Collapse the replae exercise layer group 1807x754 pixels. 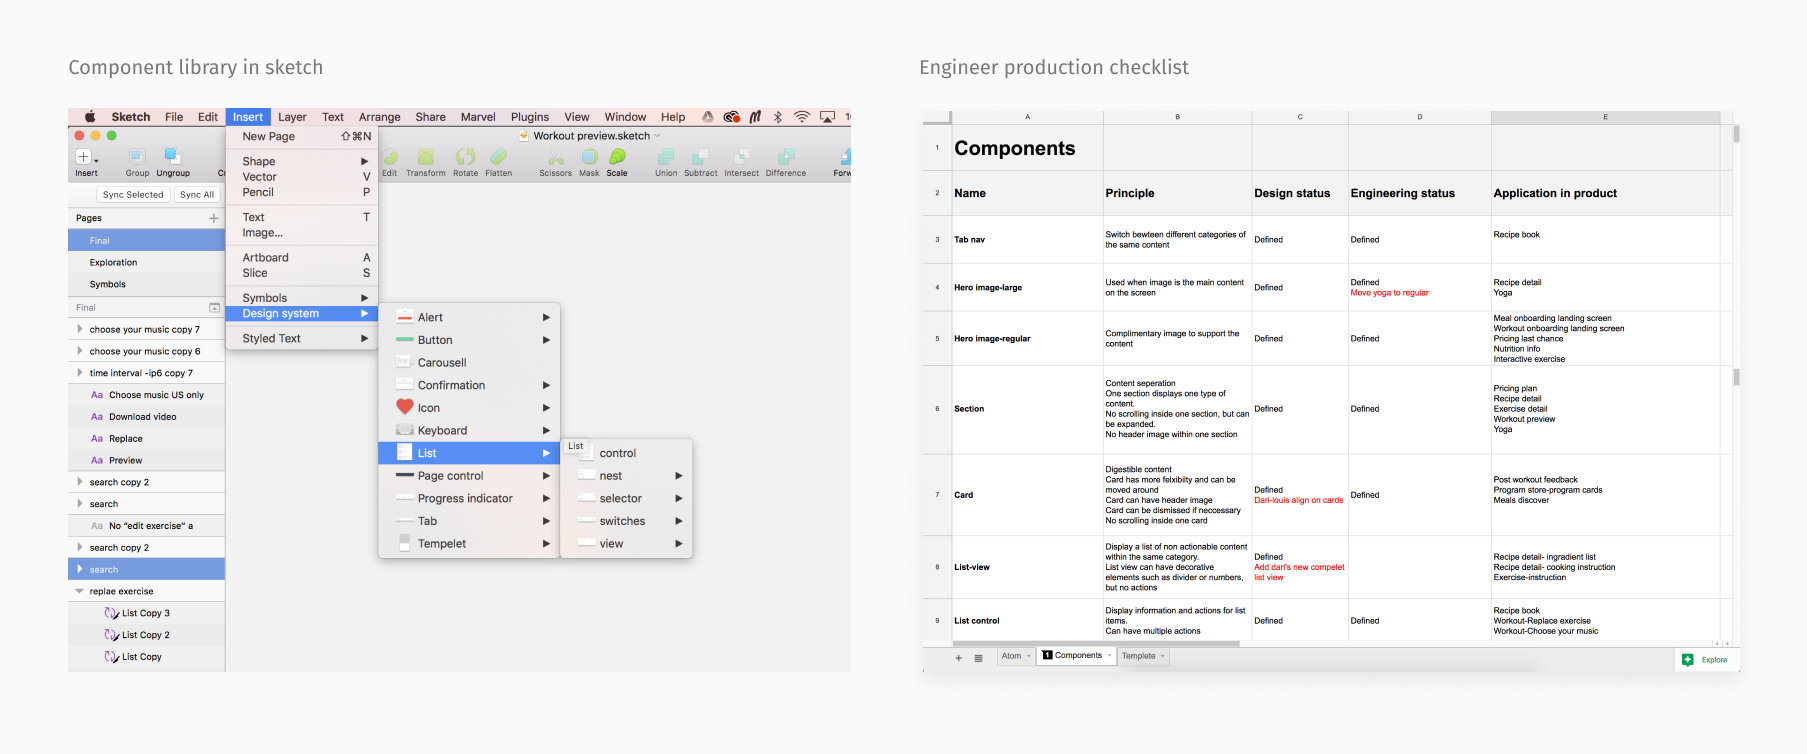coord(79,591)
